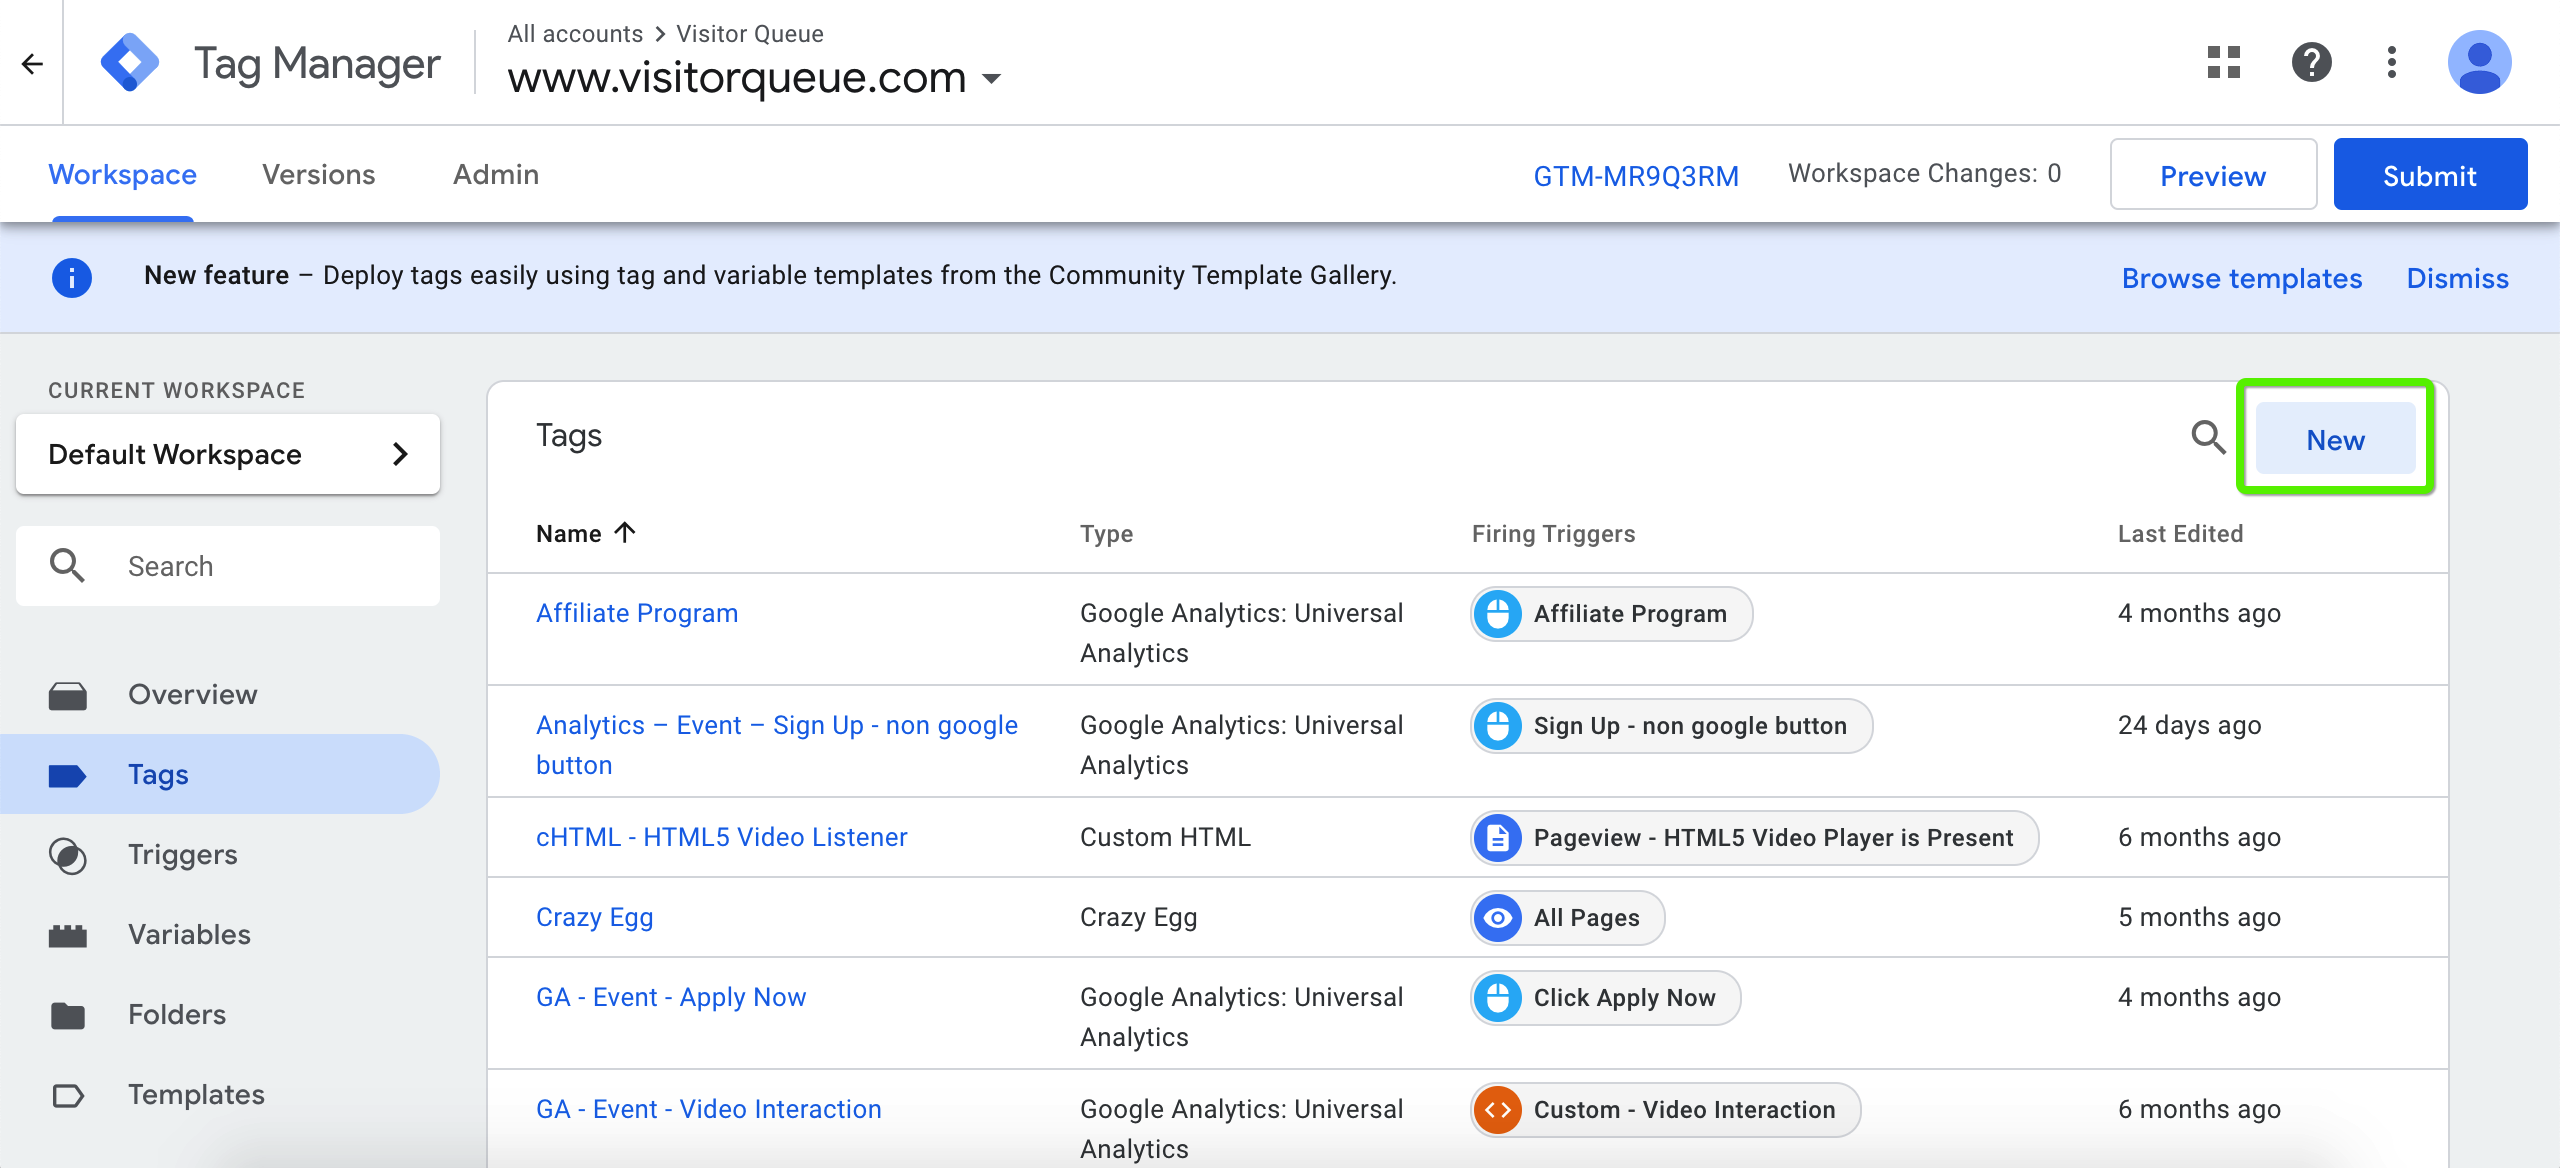Viewport: 2560px width, 1168px height.
Task: Click the Templates sidebar icon
Action: click(x=68, y=1095)
